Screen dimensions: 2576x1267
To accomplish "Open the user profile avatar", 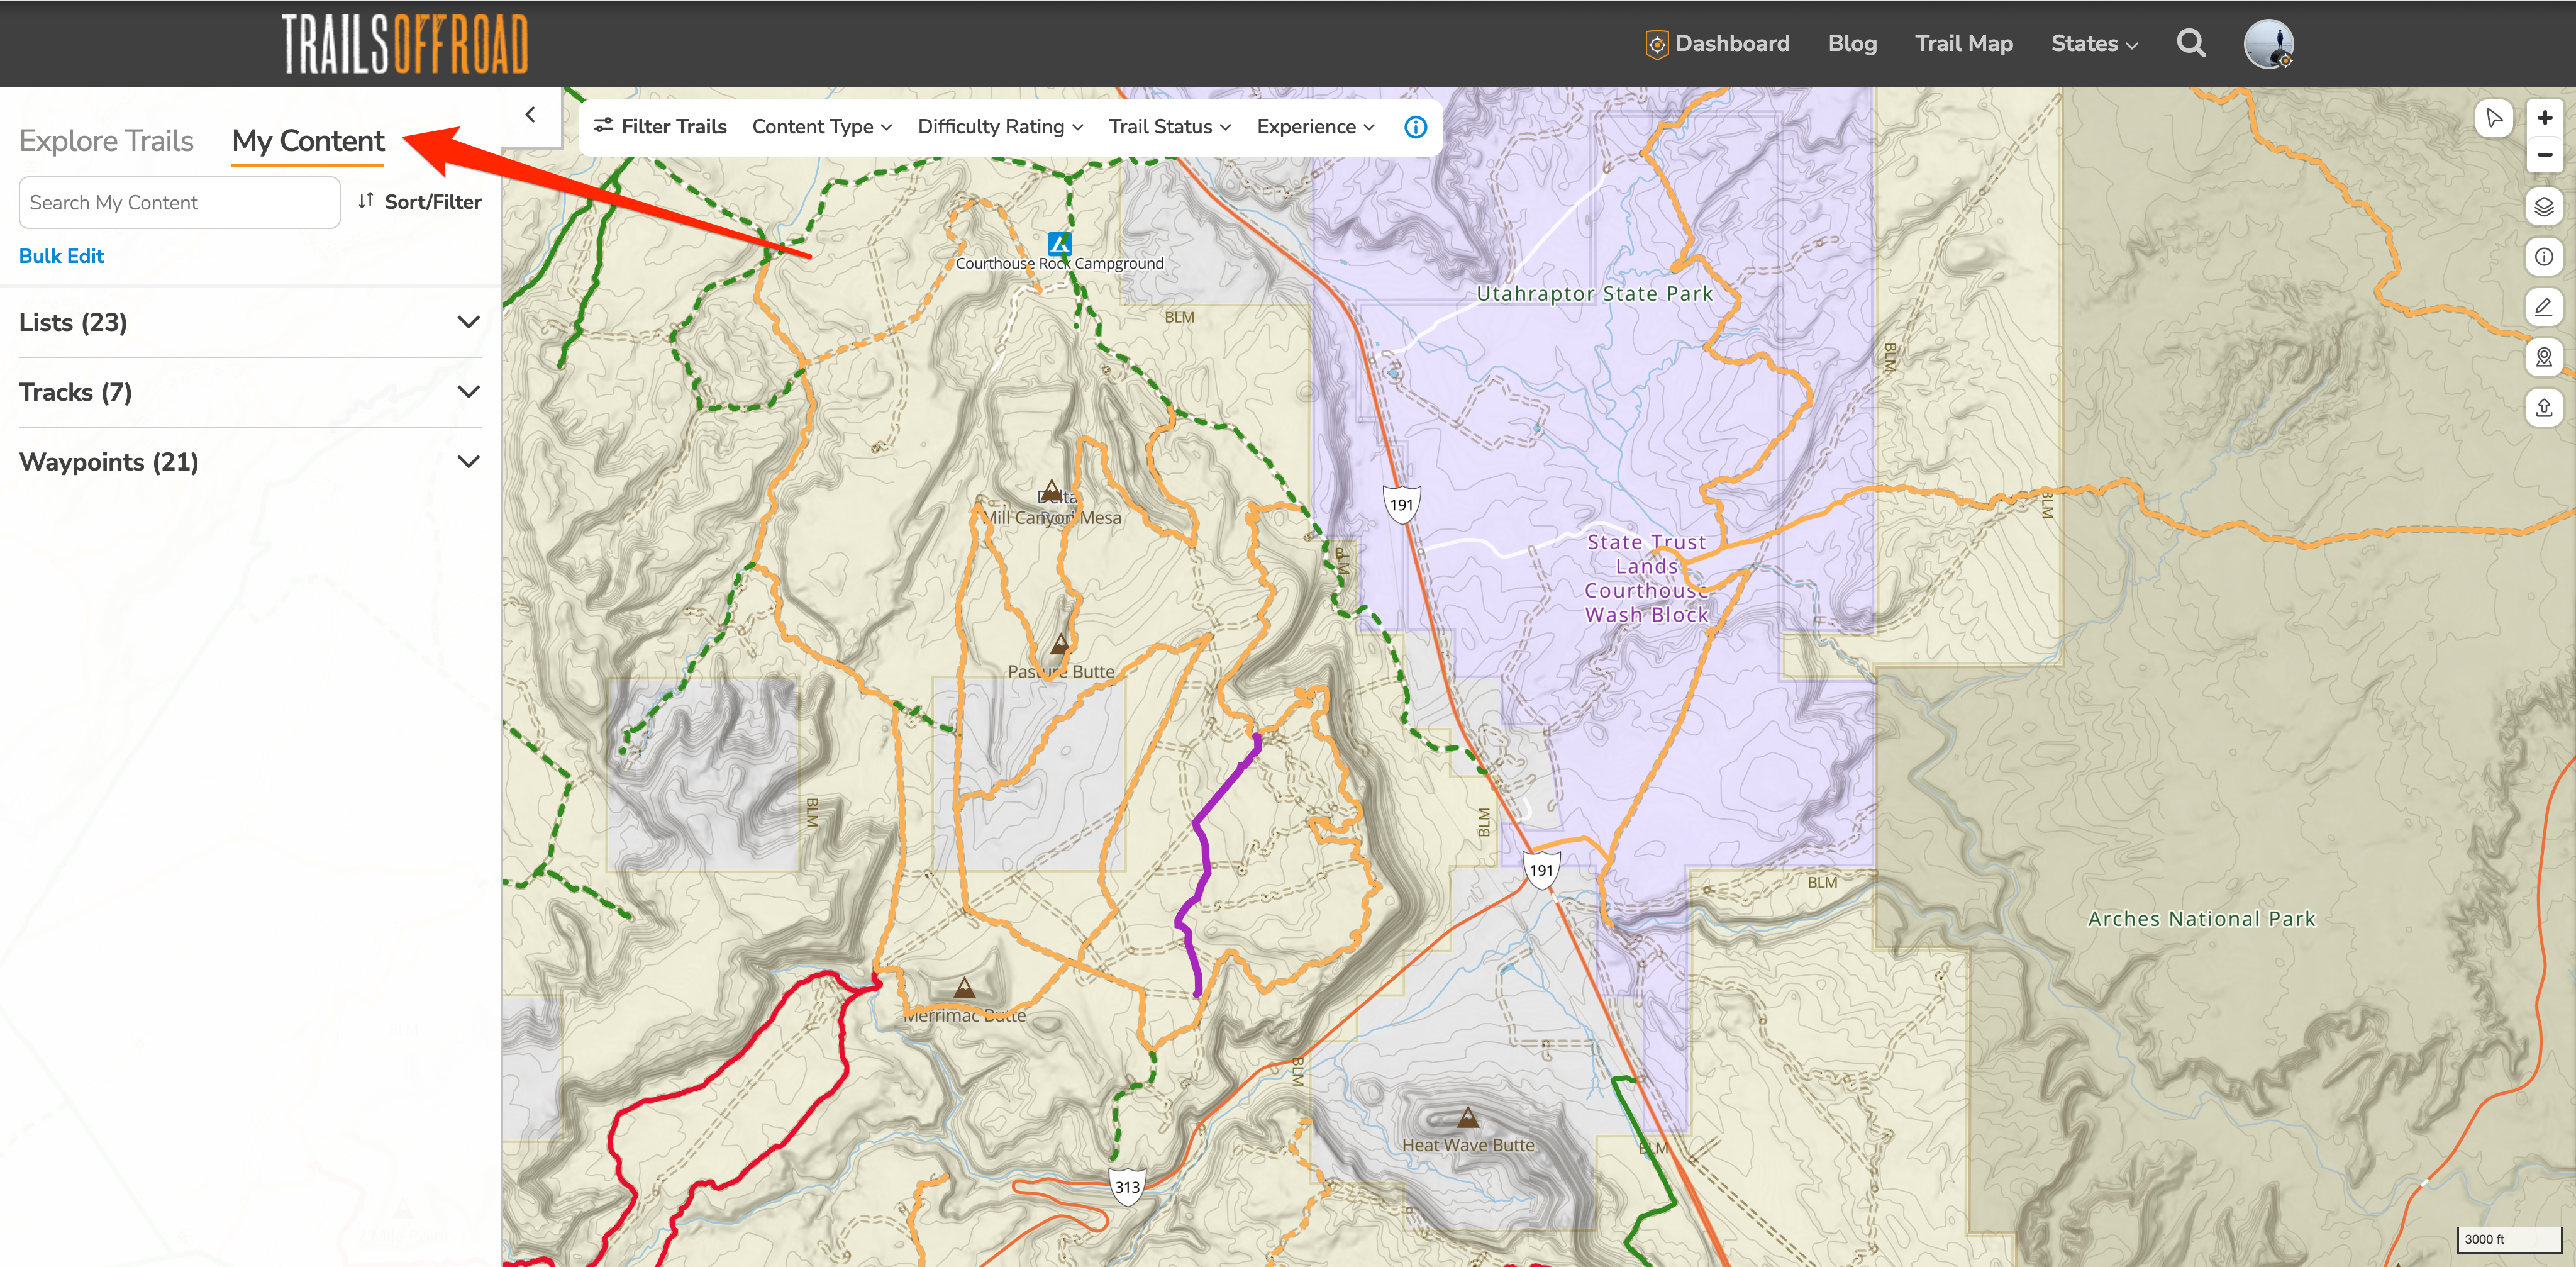I will point(2268,44).
